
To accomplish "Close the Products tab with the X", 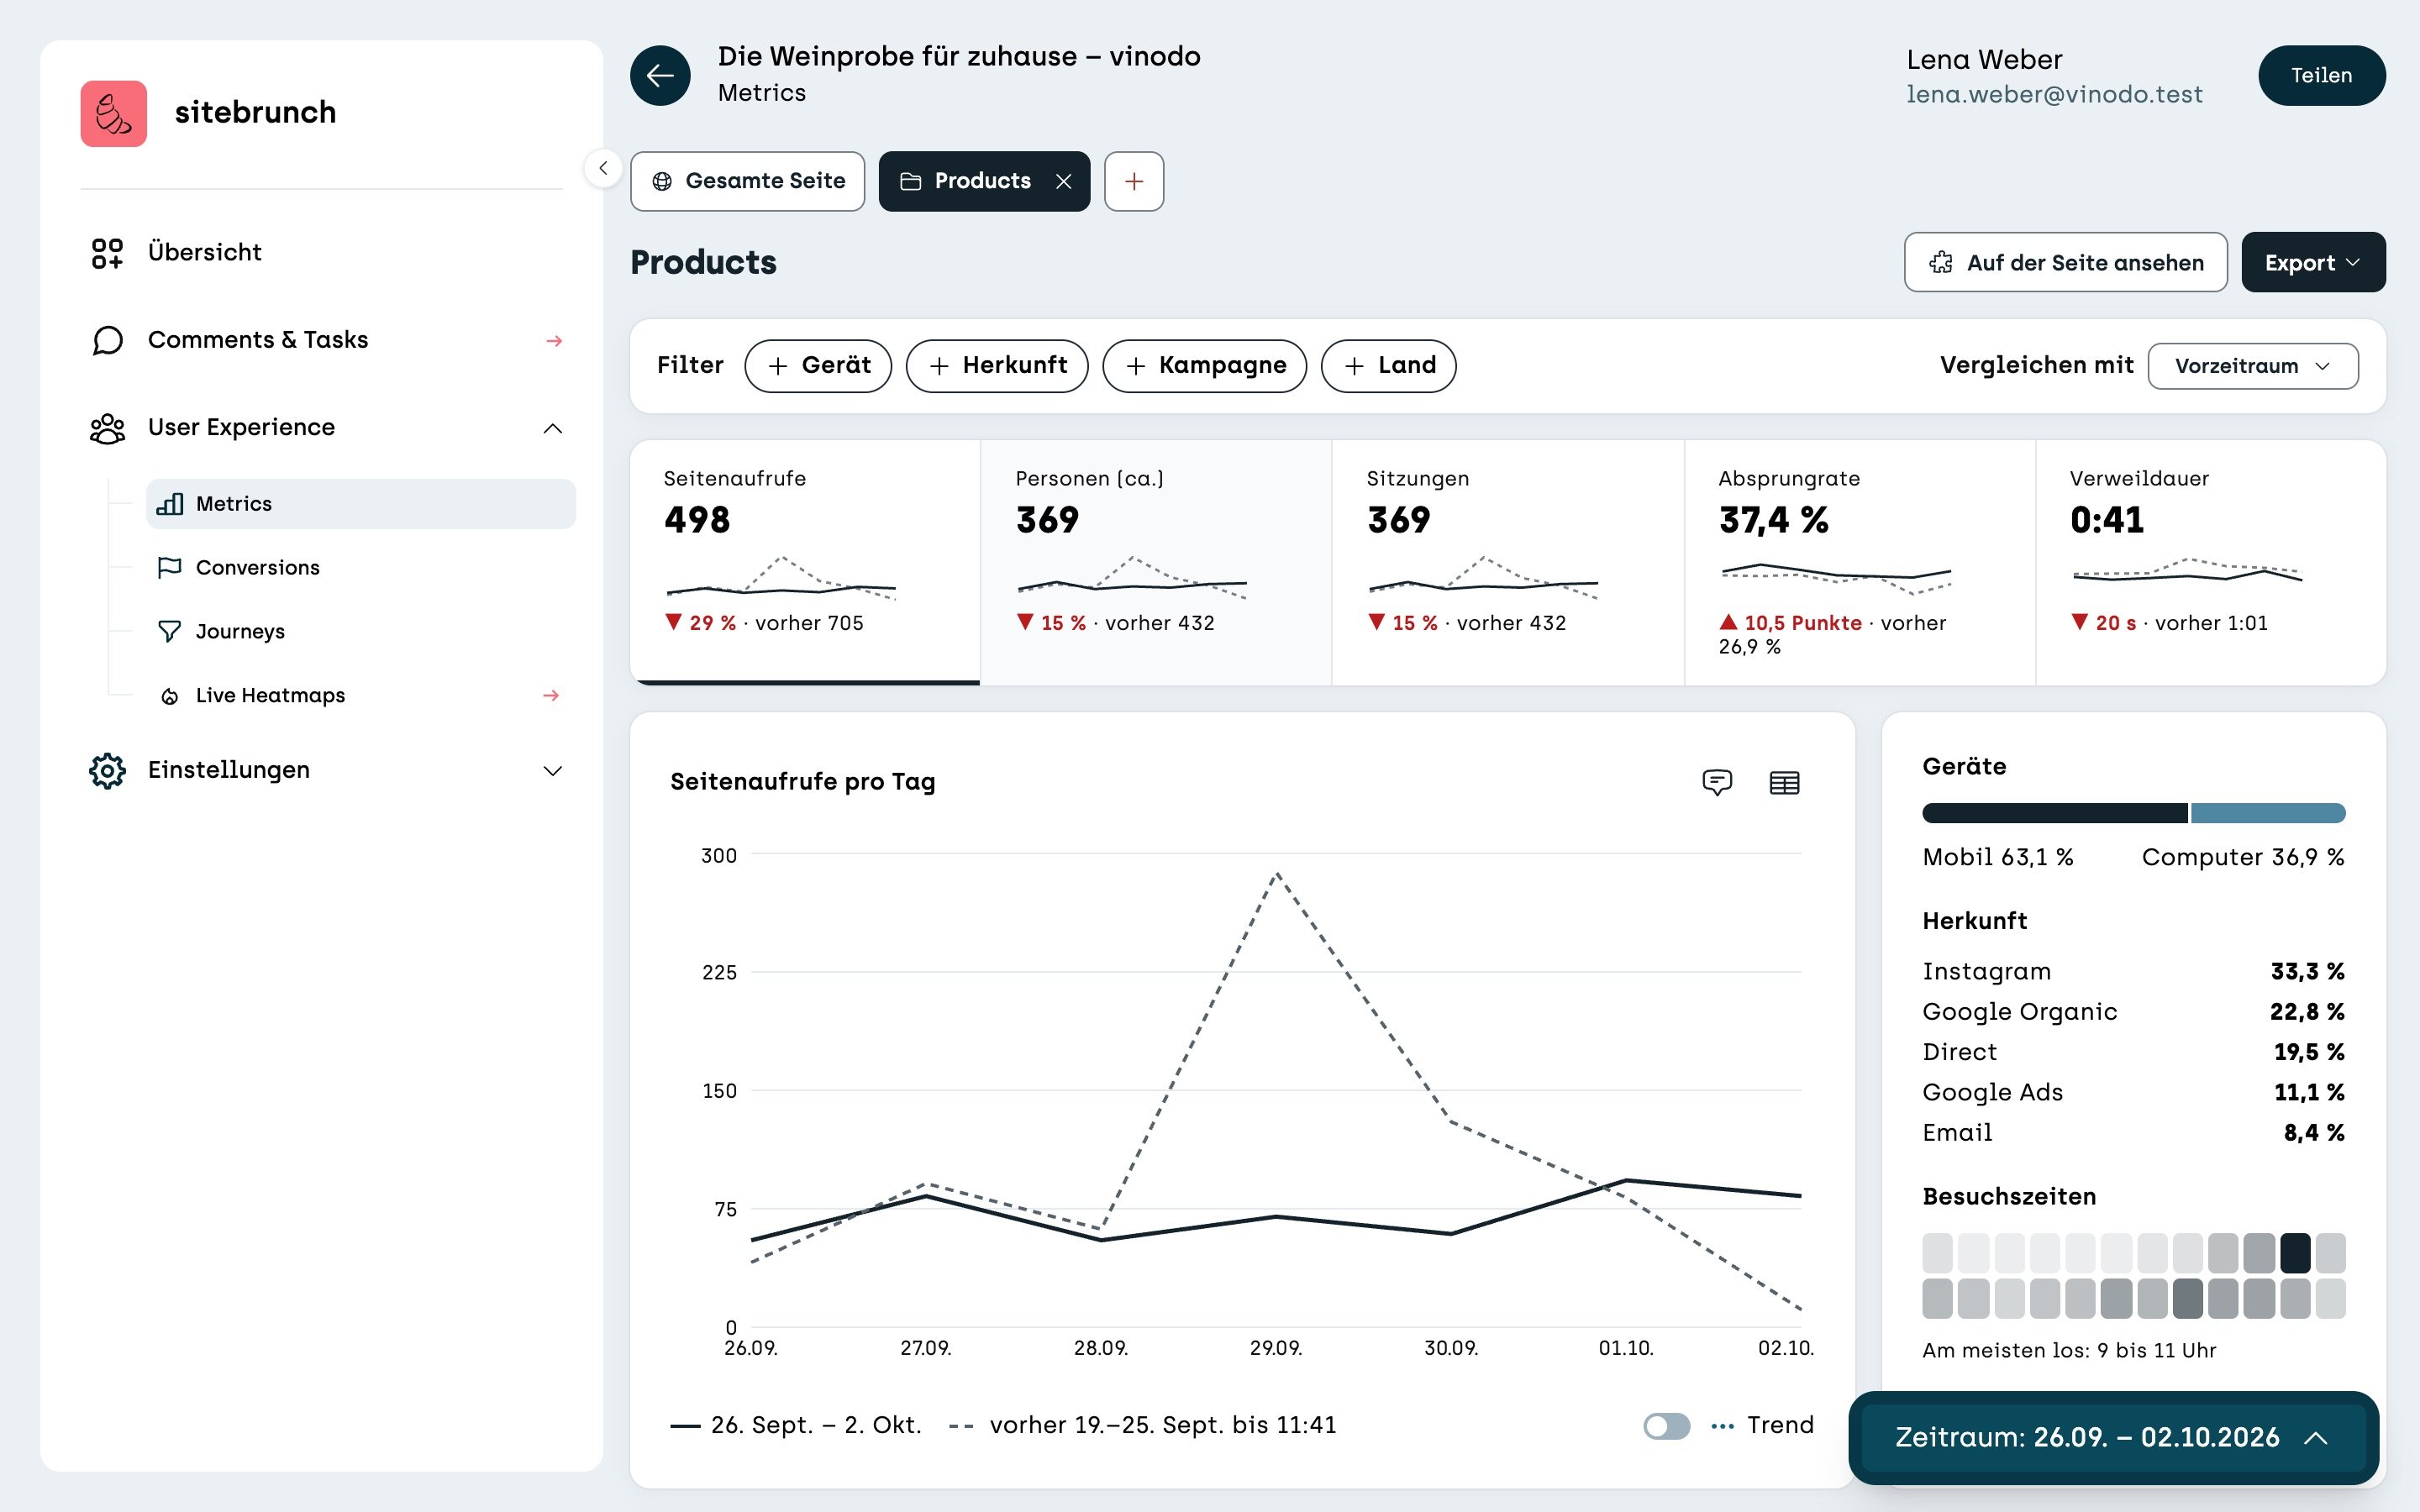I will point(1063,181).
